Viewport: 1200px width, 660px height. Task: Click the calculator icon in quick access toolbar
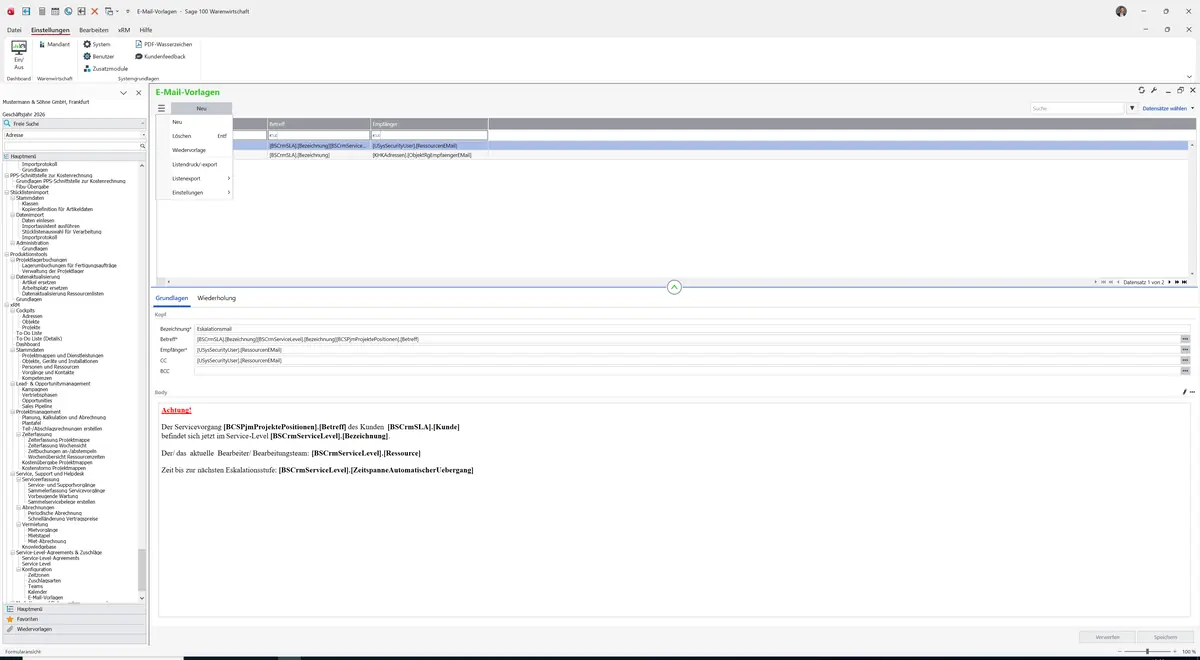click(x=40, y=11)
